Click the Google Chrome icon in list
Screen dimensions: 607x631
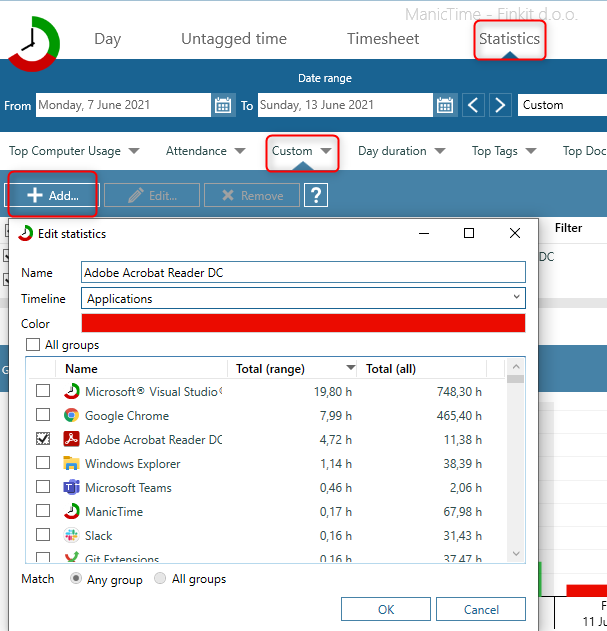72,416
